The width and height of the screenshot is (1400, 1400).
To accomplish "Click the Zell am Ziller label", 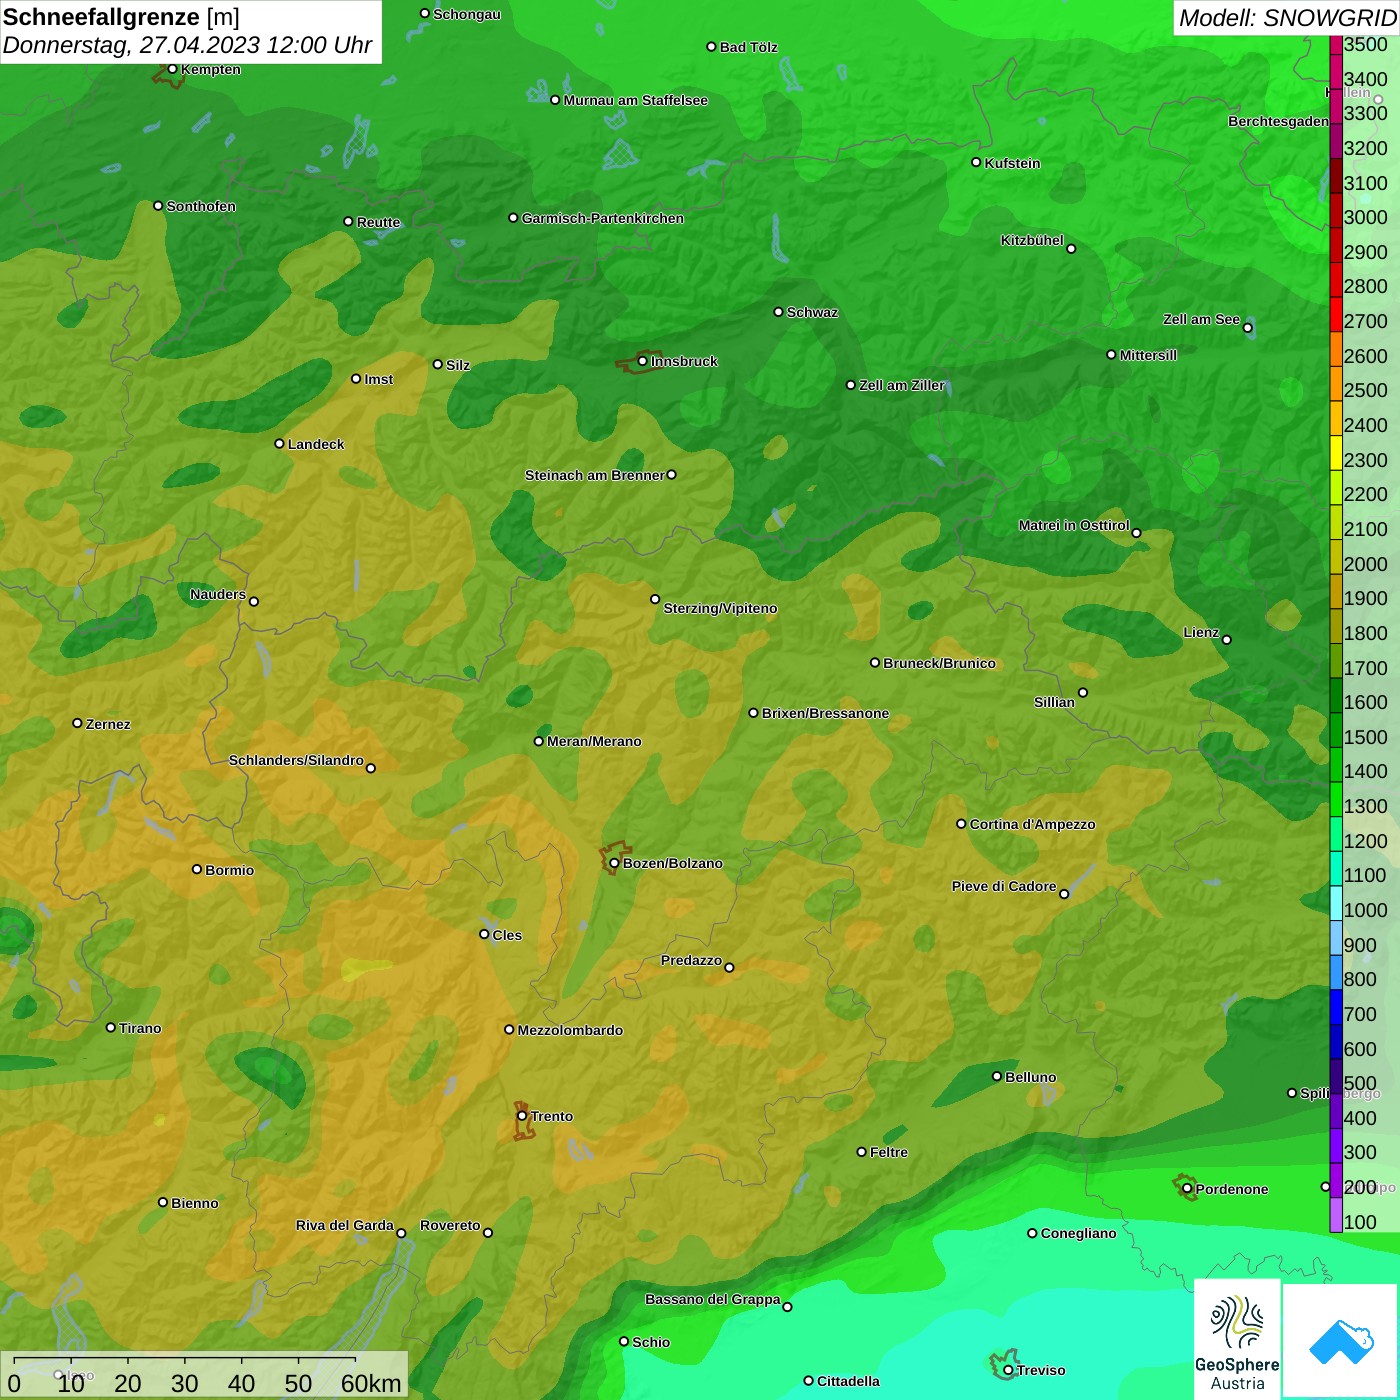I will [x=901, y=385].
